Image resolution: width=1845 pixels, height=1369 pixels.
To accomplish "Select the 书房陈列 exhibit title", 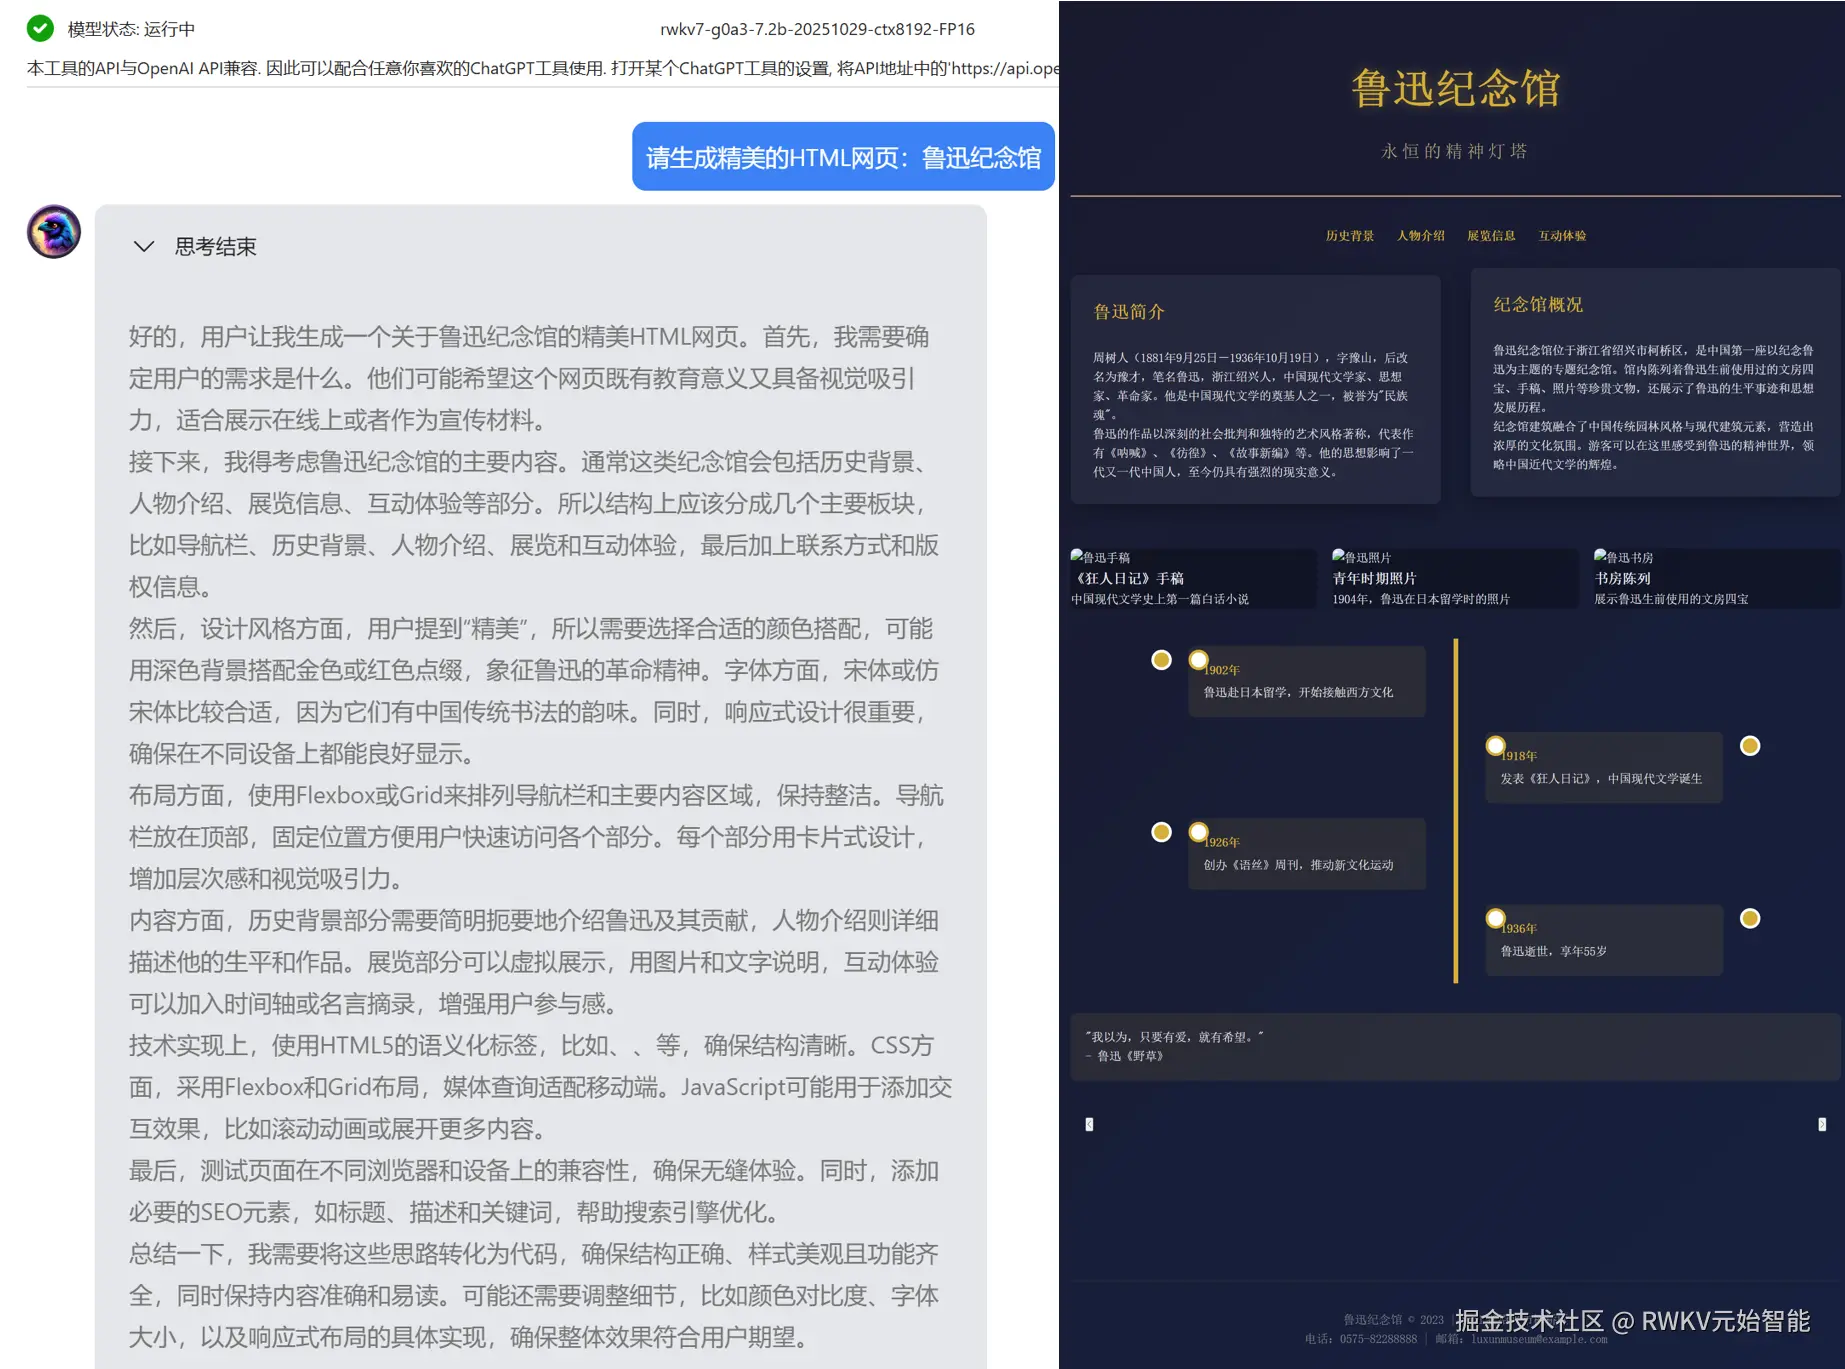I will (x=1622, y=579).
